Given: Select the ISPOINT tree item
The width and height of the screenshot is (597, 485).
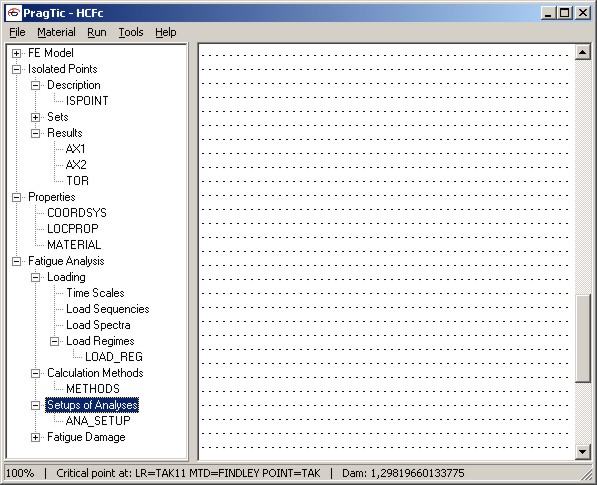Looking at the screenshot, I should coord(87,101).
